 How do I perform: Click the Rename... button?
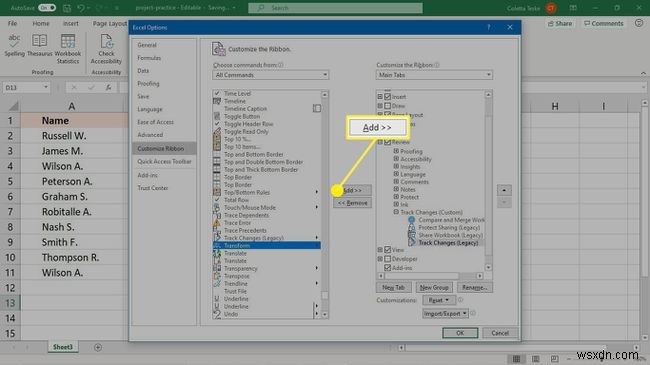475,287
